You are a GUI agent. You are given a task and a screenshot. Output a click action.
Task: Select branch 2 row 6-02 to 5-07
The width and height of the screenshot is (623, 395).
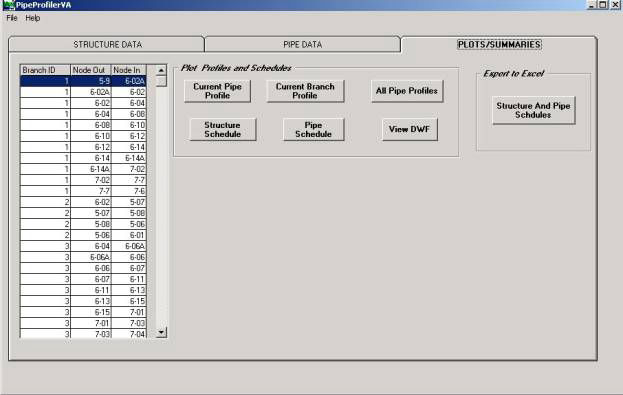(x=83, y=202)
